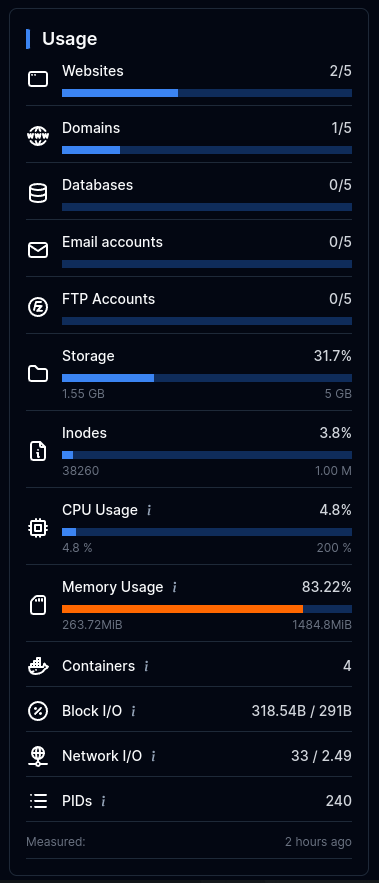Click the Block I/O percent icon

tap(38, 711)
